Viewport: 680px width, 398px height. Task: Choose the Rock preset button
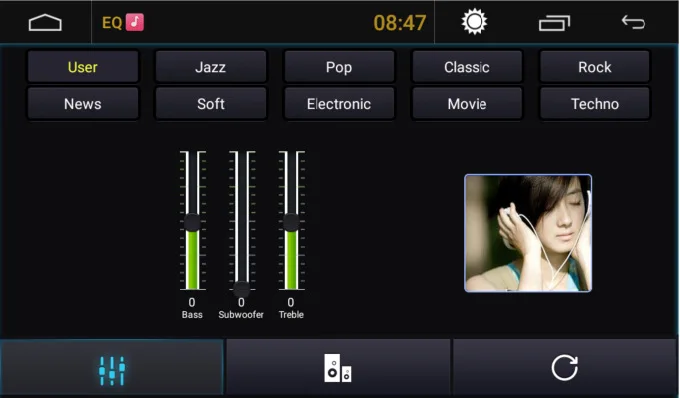[595, 67]
